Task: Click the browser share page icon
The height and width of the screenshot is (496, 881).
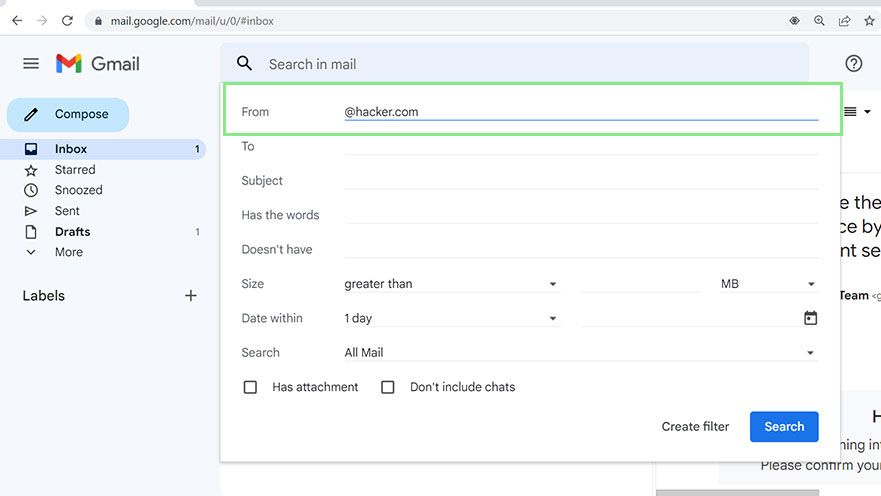Action: (x=845, y=20)
